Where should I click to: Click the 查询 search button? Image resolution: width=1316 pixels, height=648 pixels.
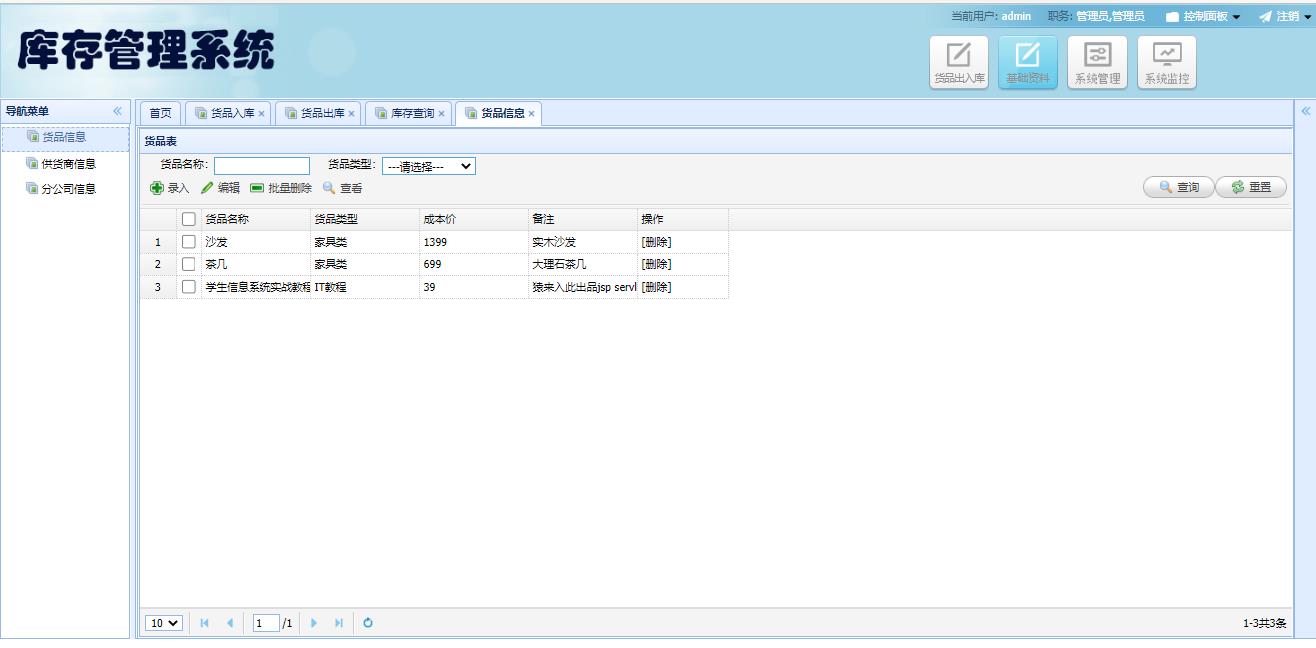[x=1178, y=187]
